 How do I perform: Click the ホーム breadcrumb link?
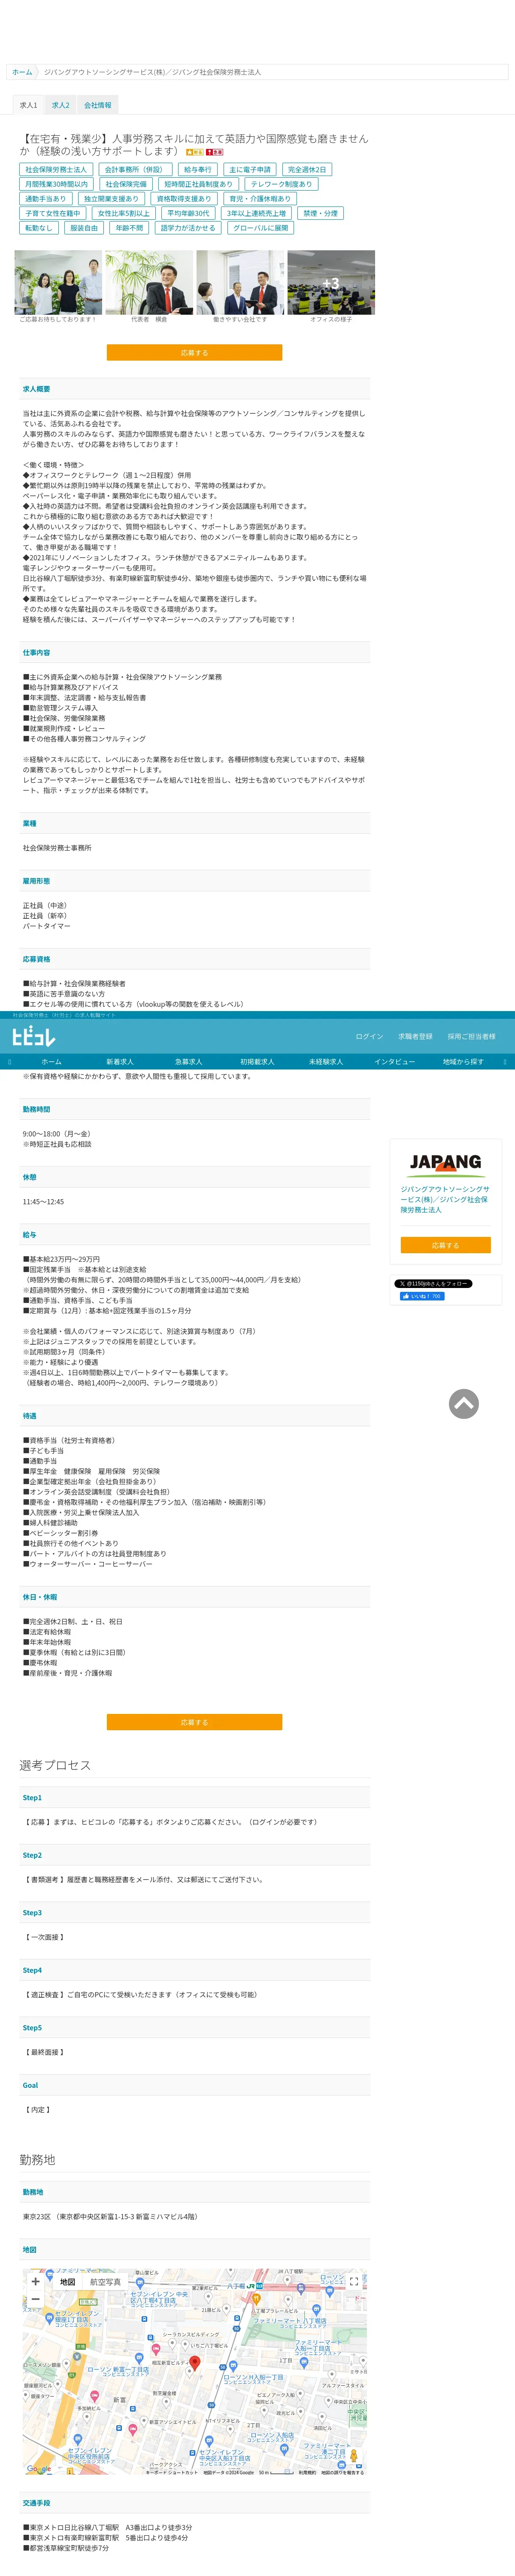[22, 72]
